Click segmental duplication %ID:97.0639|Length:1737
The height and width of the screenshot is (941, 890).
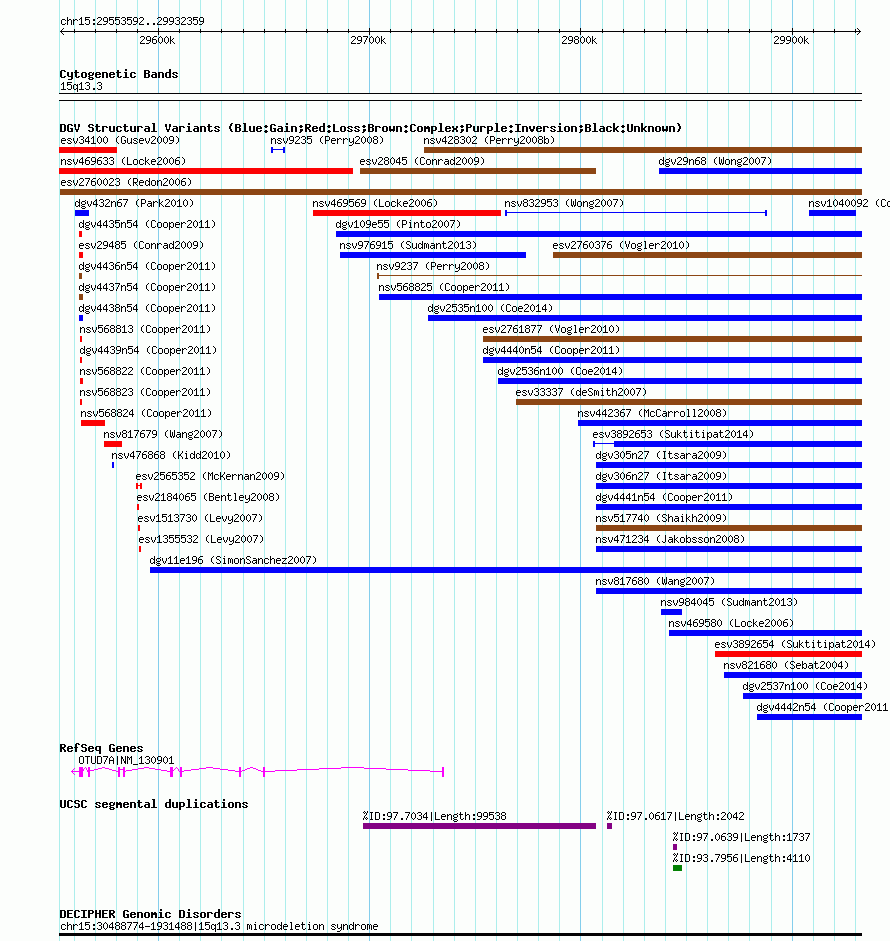pos(675,847)
